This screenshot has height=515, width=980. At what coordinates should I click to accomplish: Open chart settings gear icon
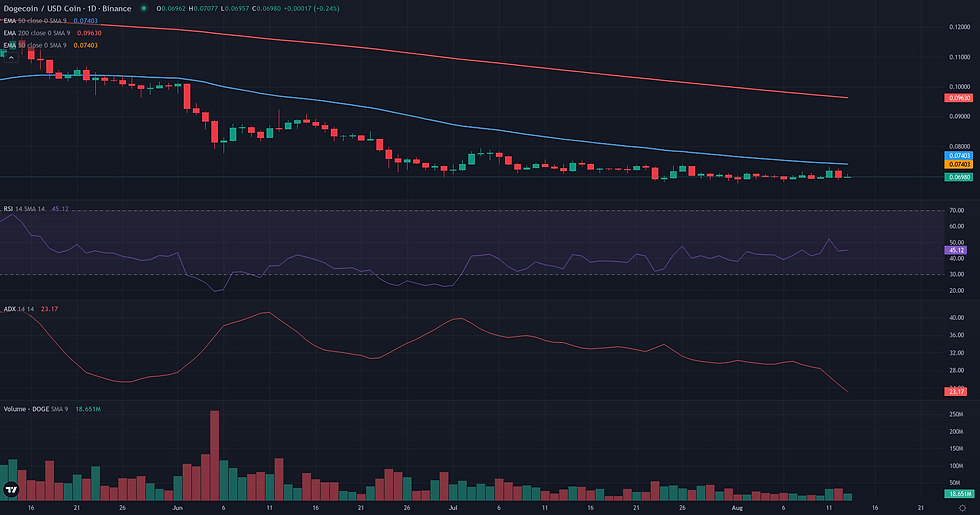[962, 508]
